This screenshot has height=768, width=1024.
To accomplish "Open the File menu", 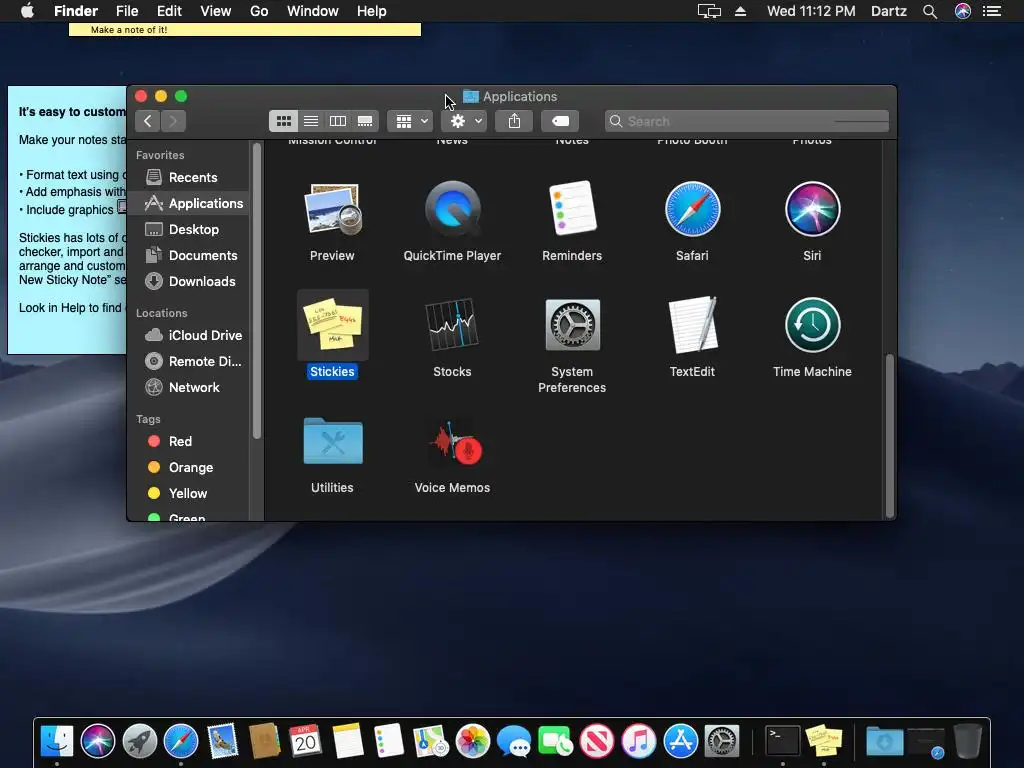I will coord(127,11).
